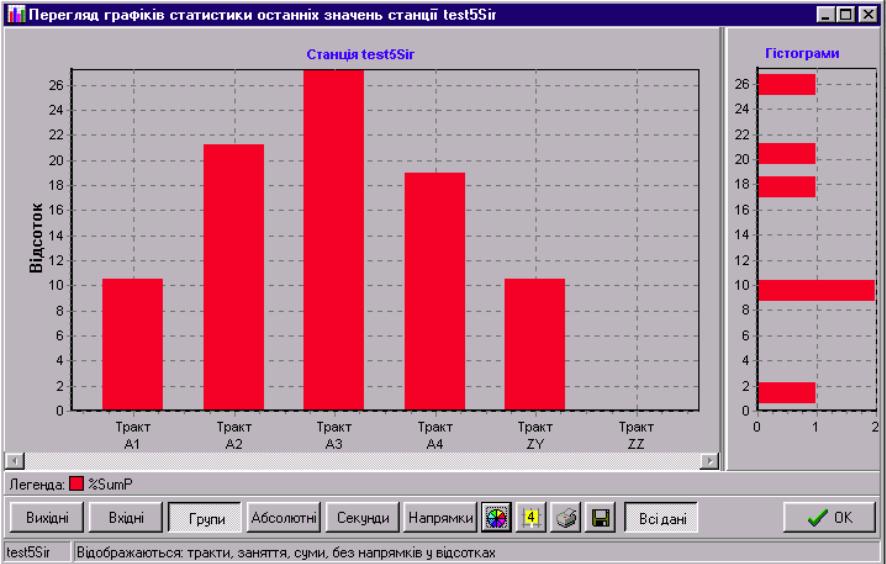Image resolution: width=886 pixels, height=564 pixels.
Task: Click the Тракт A3 axis label
Action: [333, 435]
